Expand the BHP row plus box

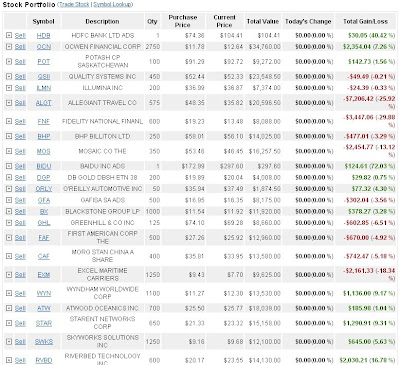point(9,136)
